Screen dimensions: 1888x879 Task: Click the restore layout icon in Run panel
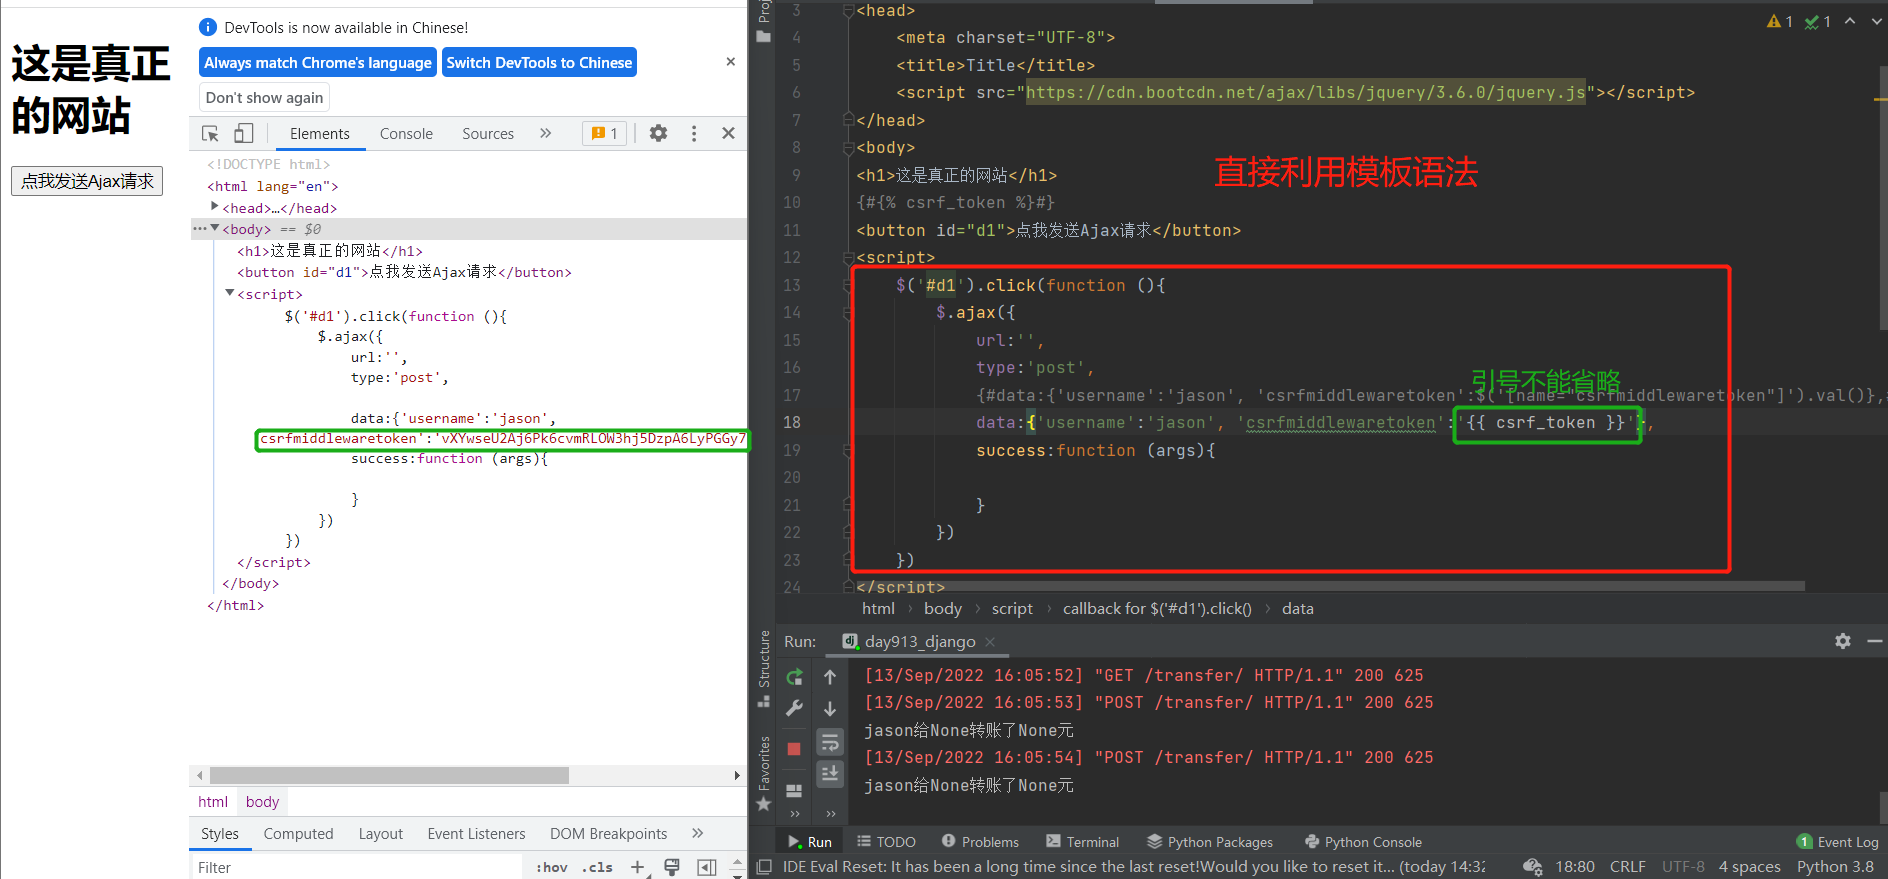point(794,791)
